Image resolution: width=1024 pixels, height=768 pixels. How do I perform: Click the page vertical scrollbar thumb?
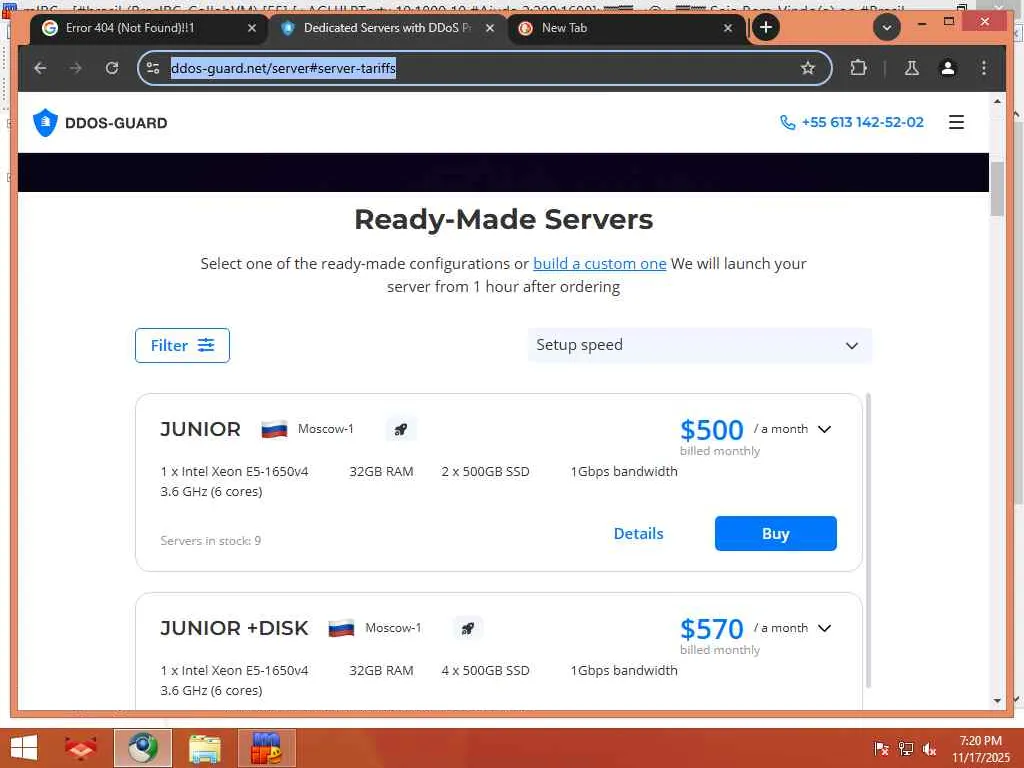[997, 188]
